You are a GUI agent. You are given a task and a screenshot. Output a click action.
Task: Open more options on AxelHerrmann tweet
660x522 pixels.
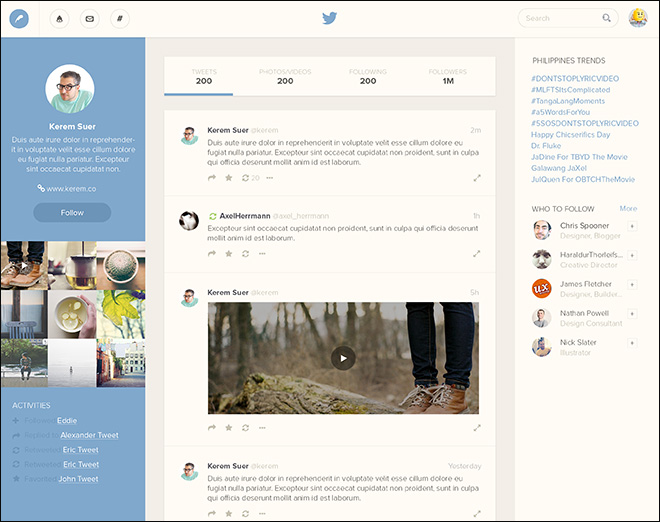coord(262,253)
